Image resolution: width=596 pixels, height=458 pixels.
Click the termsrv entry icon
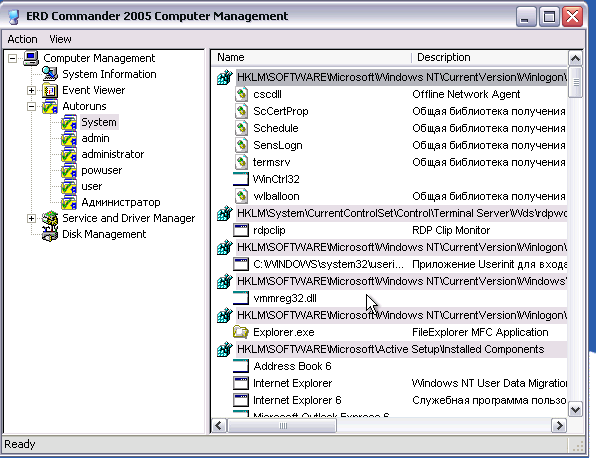241,162
